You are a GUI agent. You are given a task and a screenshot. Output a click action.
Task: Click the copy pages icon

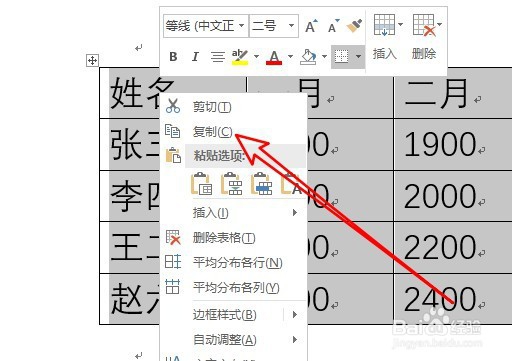pos(173,131)
